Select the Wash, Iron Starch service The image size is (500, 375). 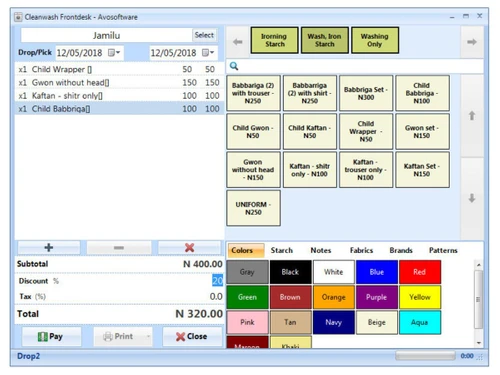point(325,40)
